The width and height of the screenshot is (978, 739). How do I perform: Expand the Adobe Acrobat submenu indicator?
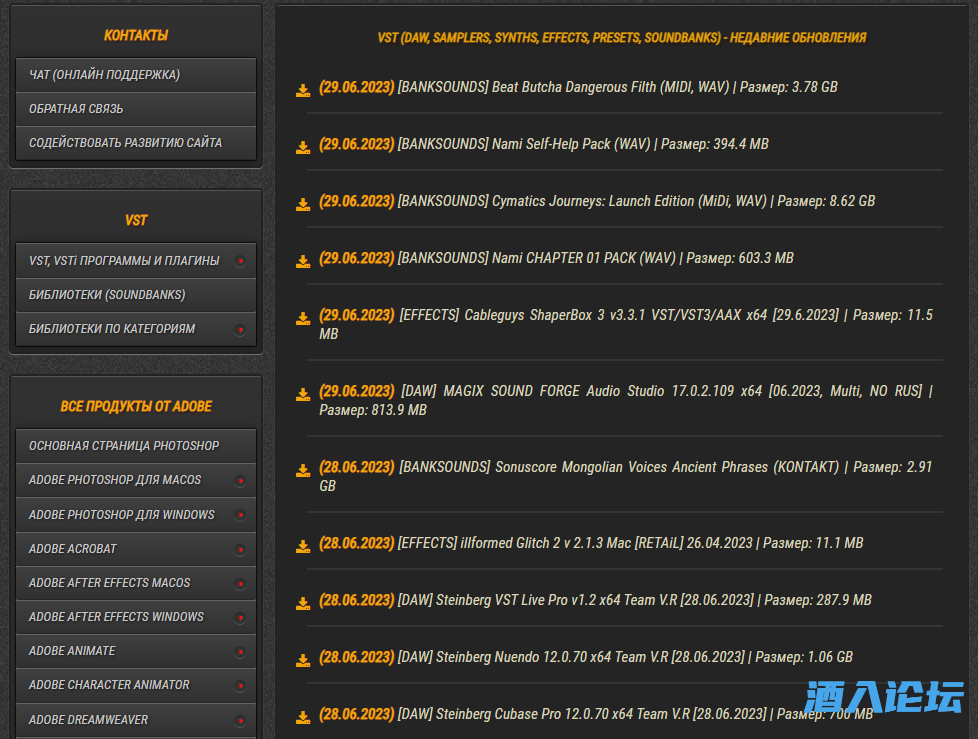click(240, 549)
